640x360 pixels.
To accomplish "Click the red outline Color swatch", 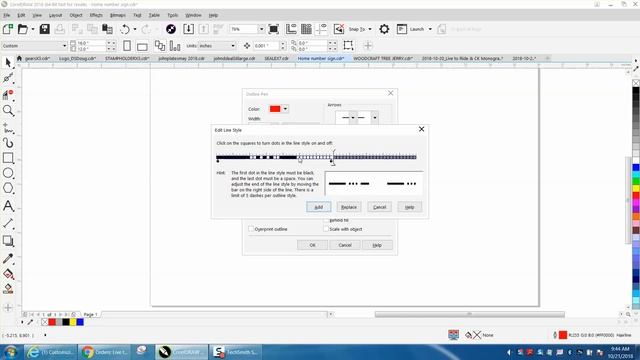I will pyautogui.click(x=275, y=109).
